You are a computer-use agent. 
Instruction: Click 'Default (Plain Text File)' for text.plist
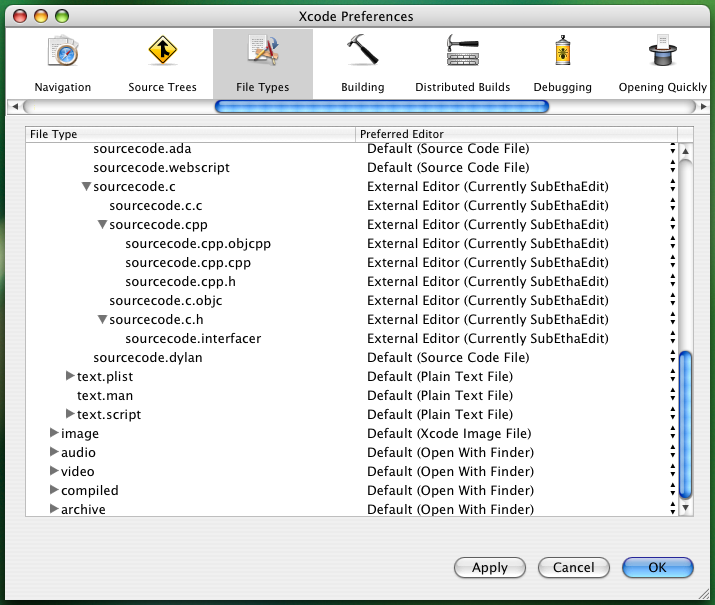click(x=440, y=376)
